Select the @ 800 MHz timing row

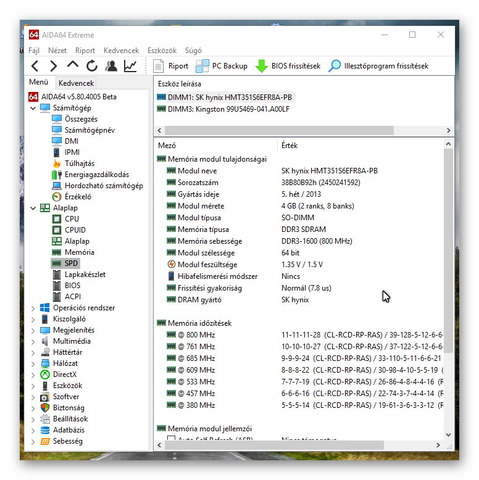coord(299,335)
